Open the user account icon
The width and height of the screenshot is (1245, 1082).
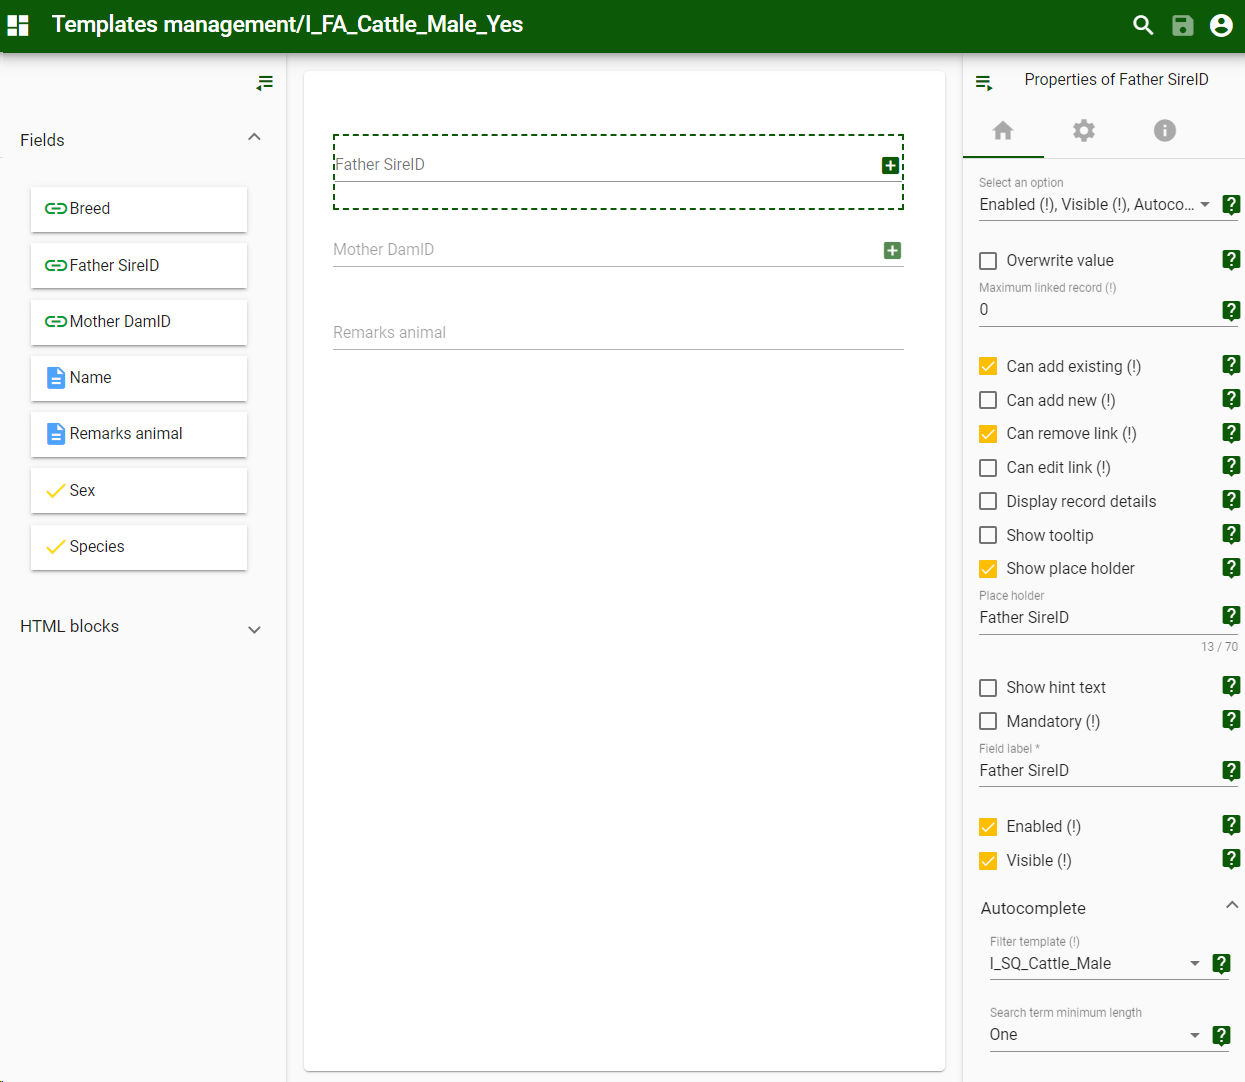(x=1221, y=25)
